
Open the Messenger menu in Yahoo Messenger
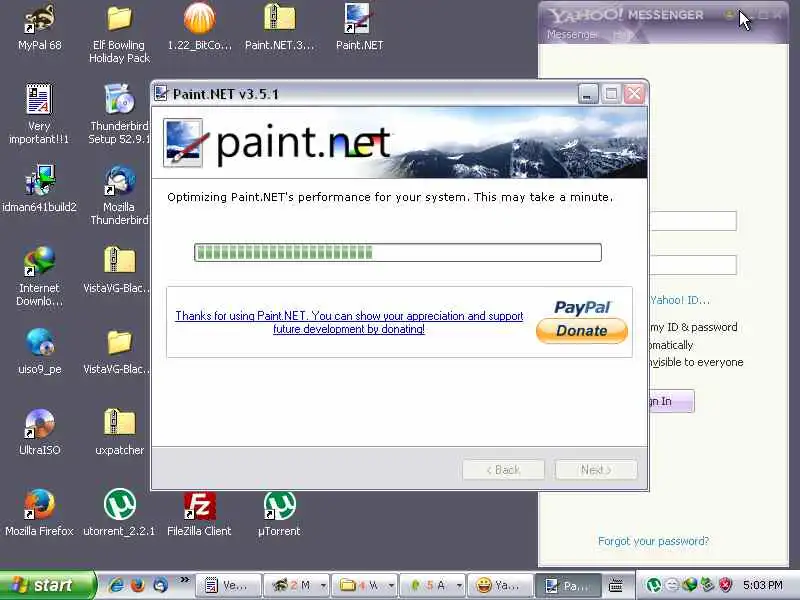pyautogui.click(x=572, y=35)
